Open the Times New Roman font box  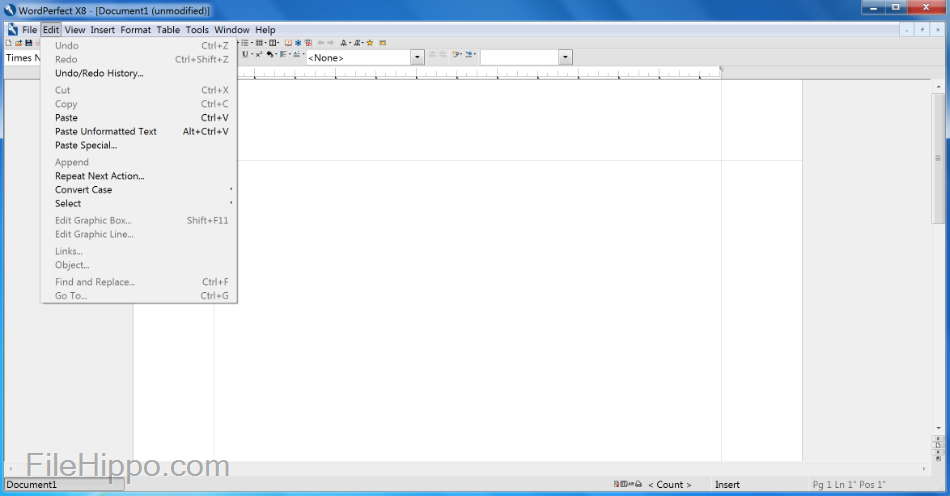(x=23, y=58)
